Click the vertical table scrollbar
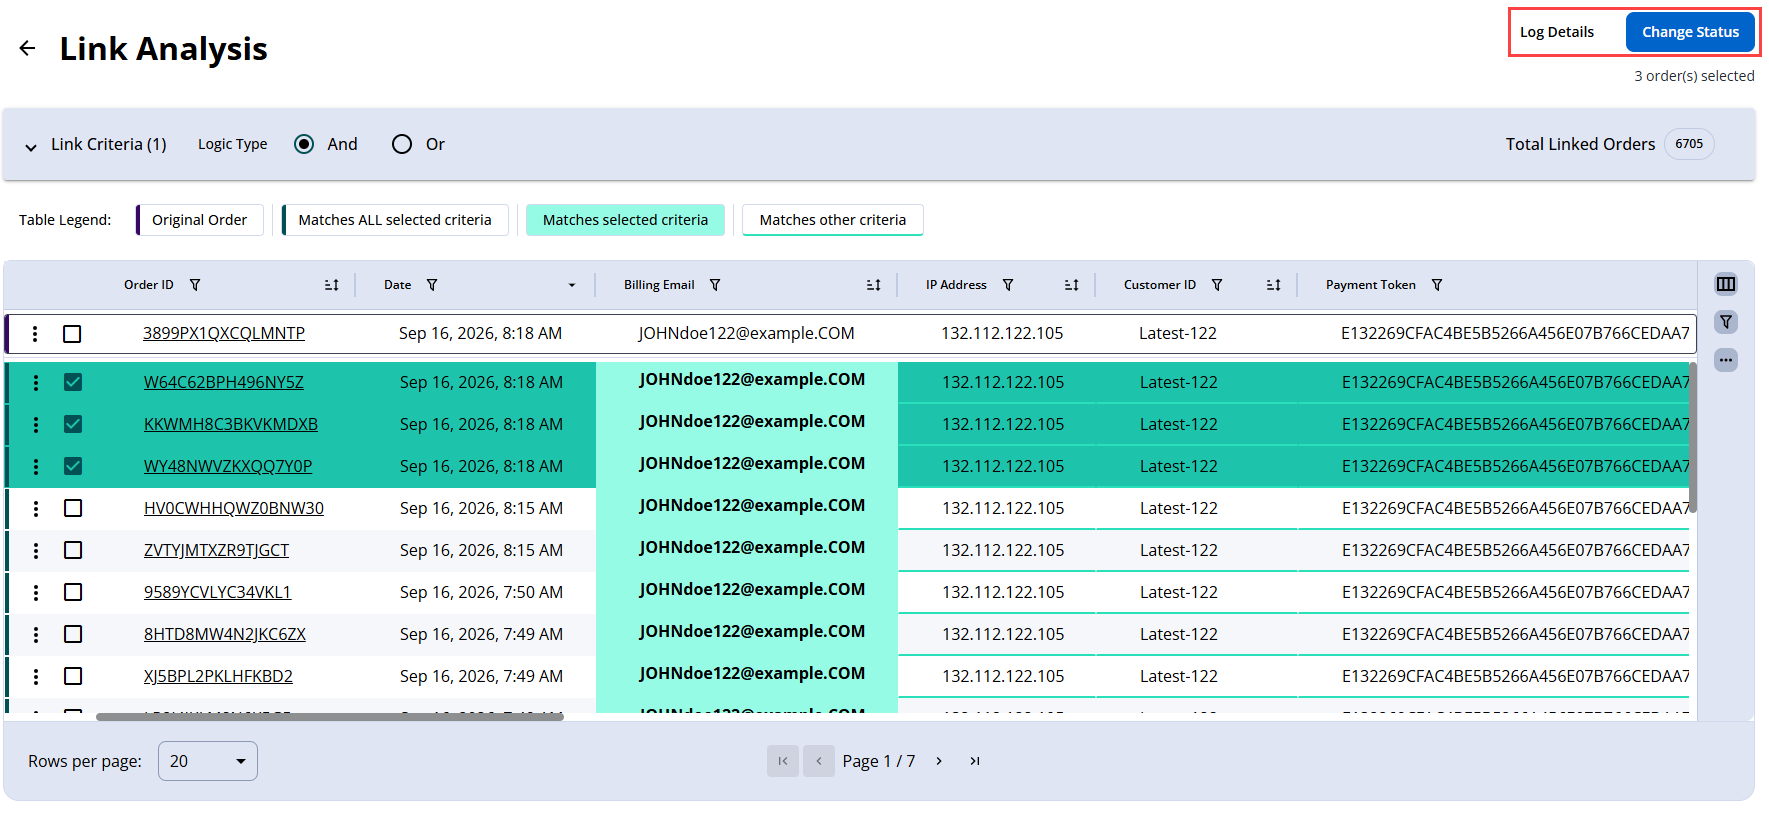The width and height of the screenshot is (1769, 817). 1693,437
